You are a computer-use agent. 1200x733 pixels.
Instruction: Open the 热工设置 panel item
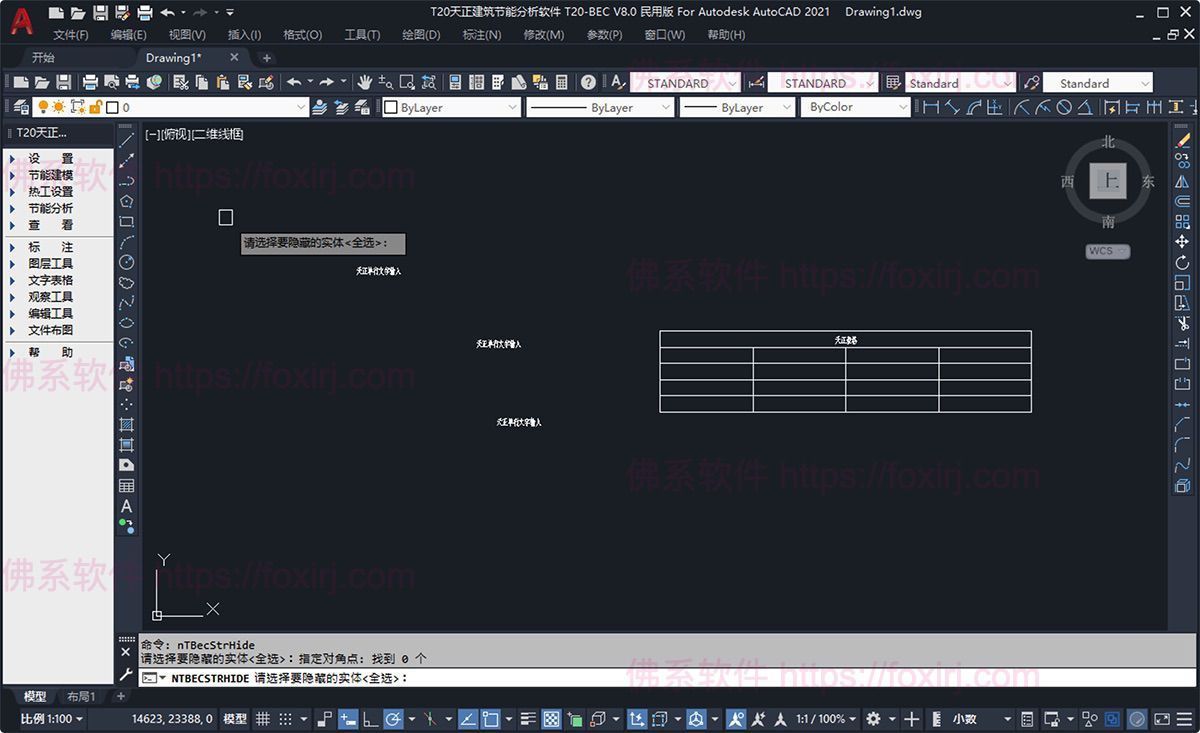coord(50,191)
